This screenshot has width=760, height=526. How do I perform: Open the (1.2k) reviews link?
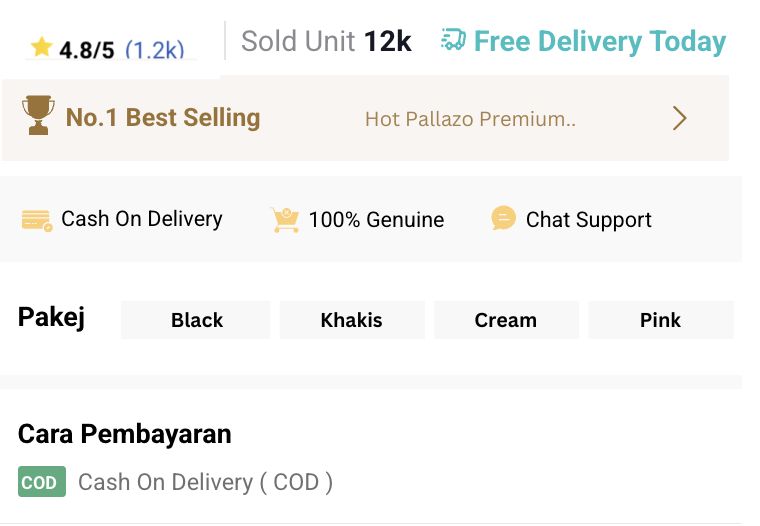[155, 49]
